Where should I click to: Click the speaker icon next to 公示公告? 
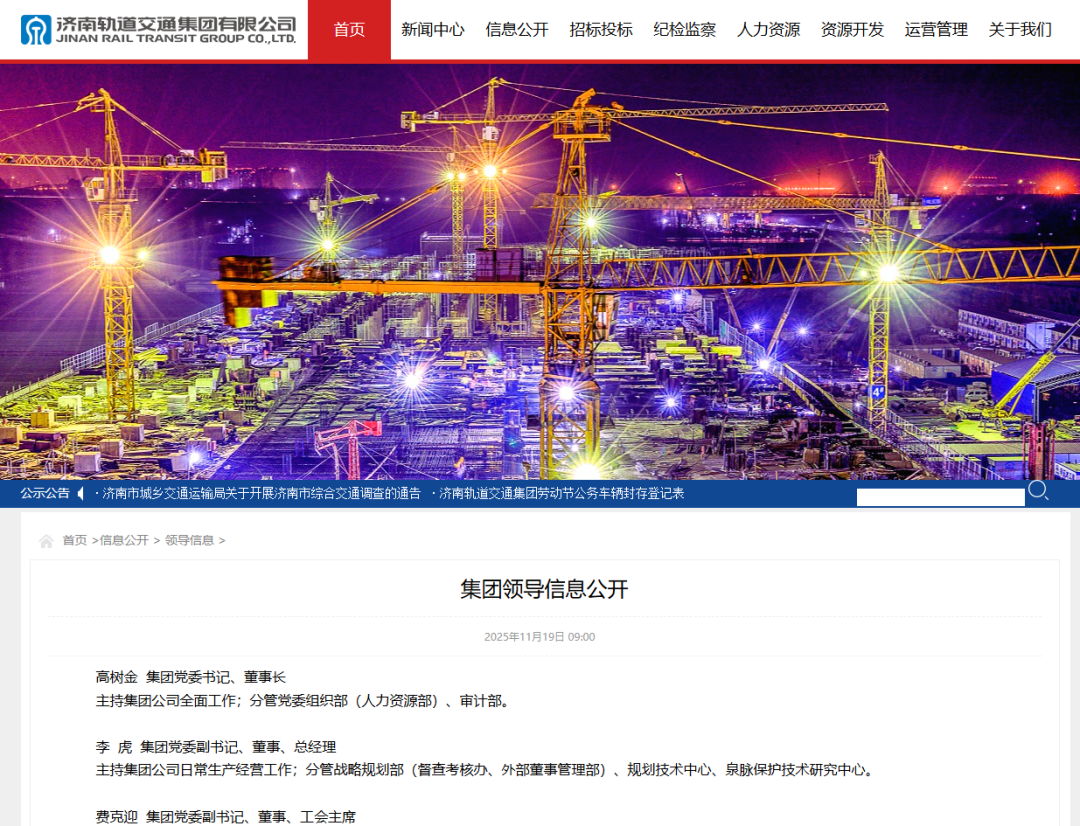[x=79, y=492]
